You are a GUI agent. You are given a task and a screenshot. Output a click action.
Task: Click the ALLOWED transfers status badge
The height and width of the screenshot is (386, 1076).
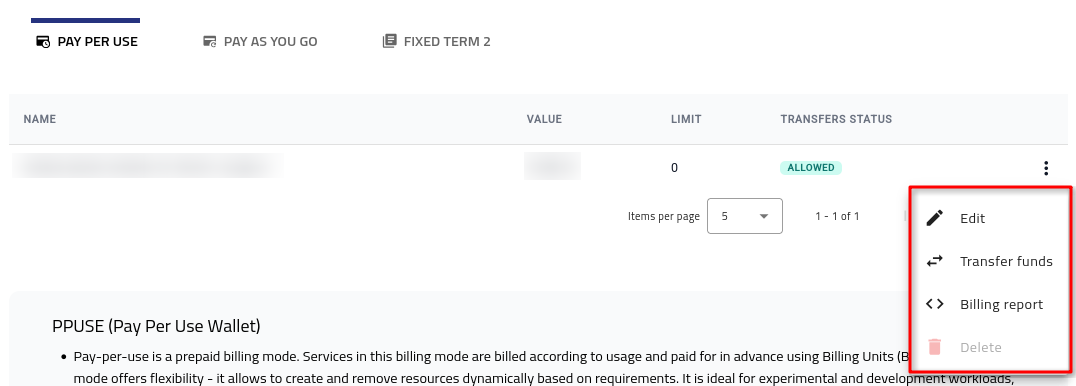tap(810, 168)
